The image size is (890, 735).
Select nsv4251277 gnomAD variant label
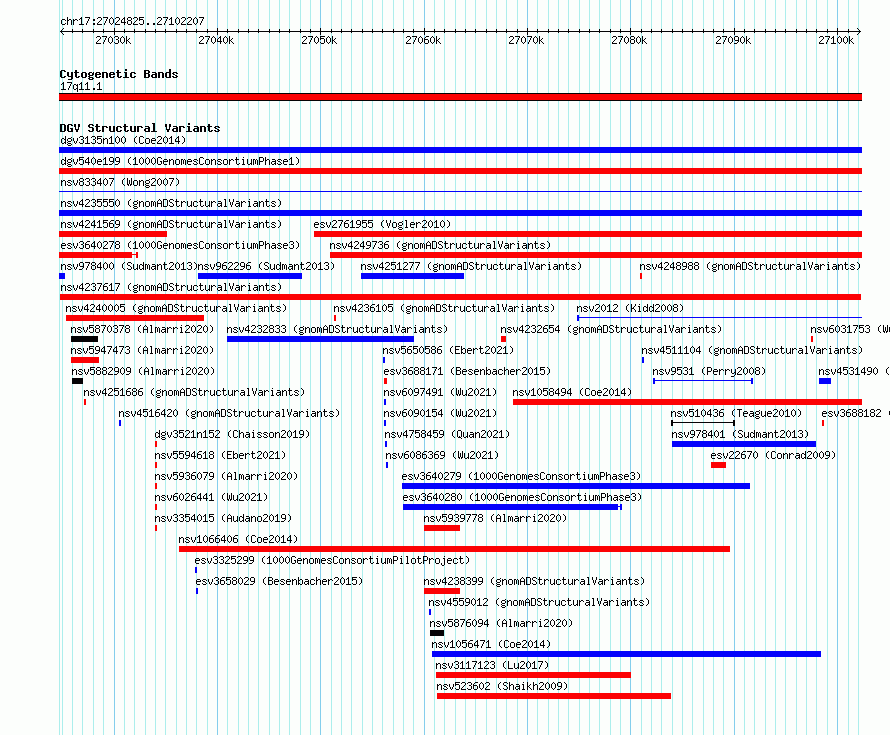click(471, 266)
